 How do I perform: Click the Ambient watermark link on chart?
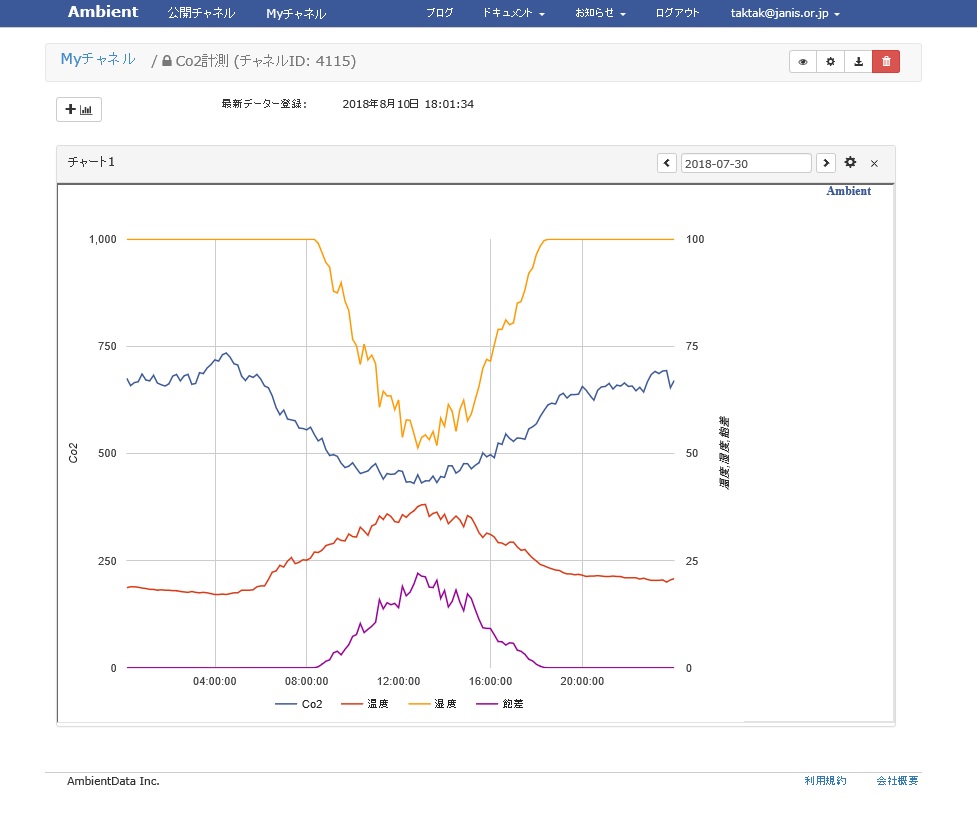point(849,191)
